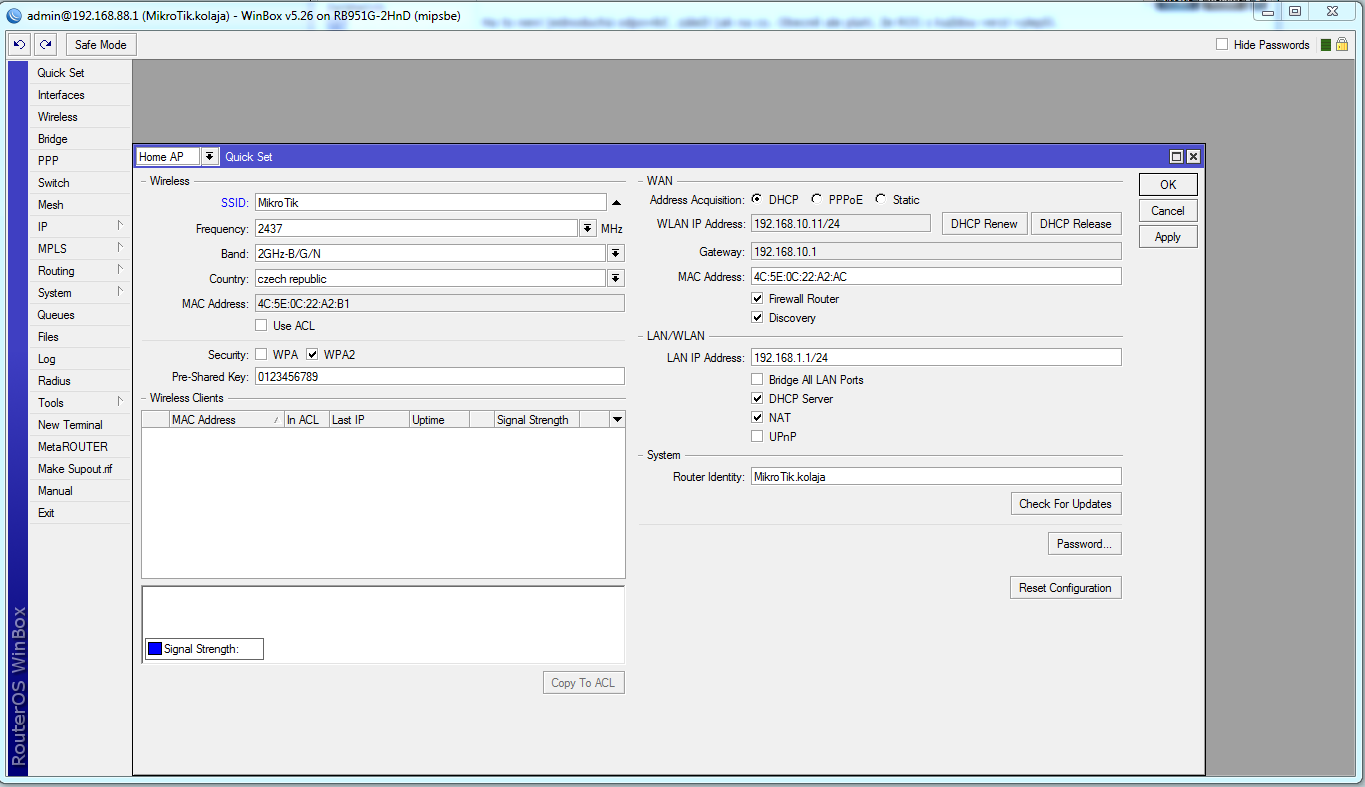
Task: Close the Quick Set inner window
Action: [1193, 157]
